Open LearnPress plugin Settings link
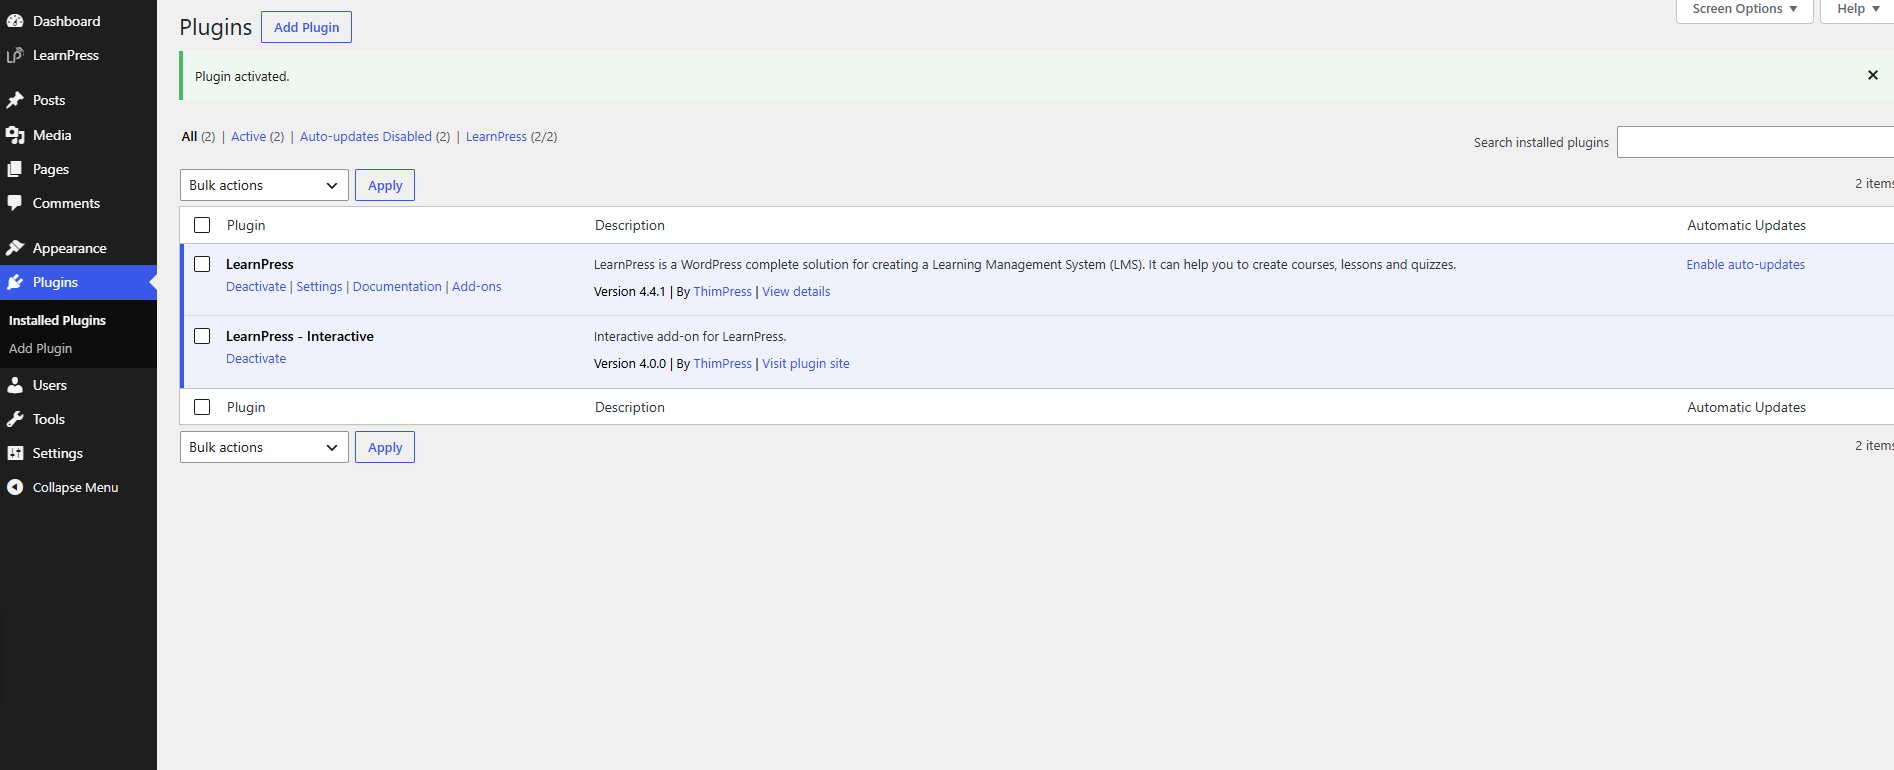The height and width of the screenshot is (770, 1894). (319, 287)
